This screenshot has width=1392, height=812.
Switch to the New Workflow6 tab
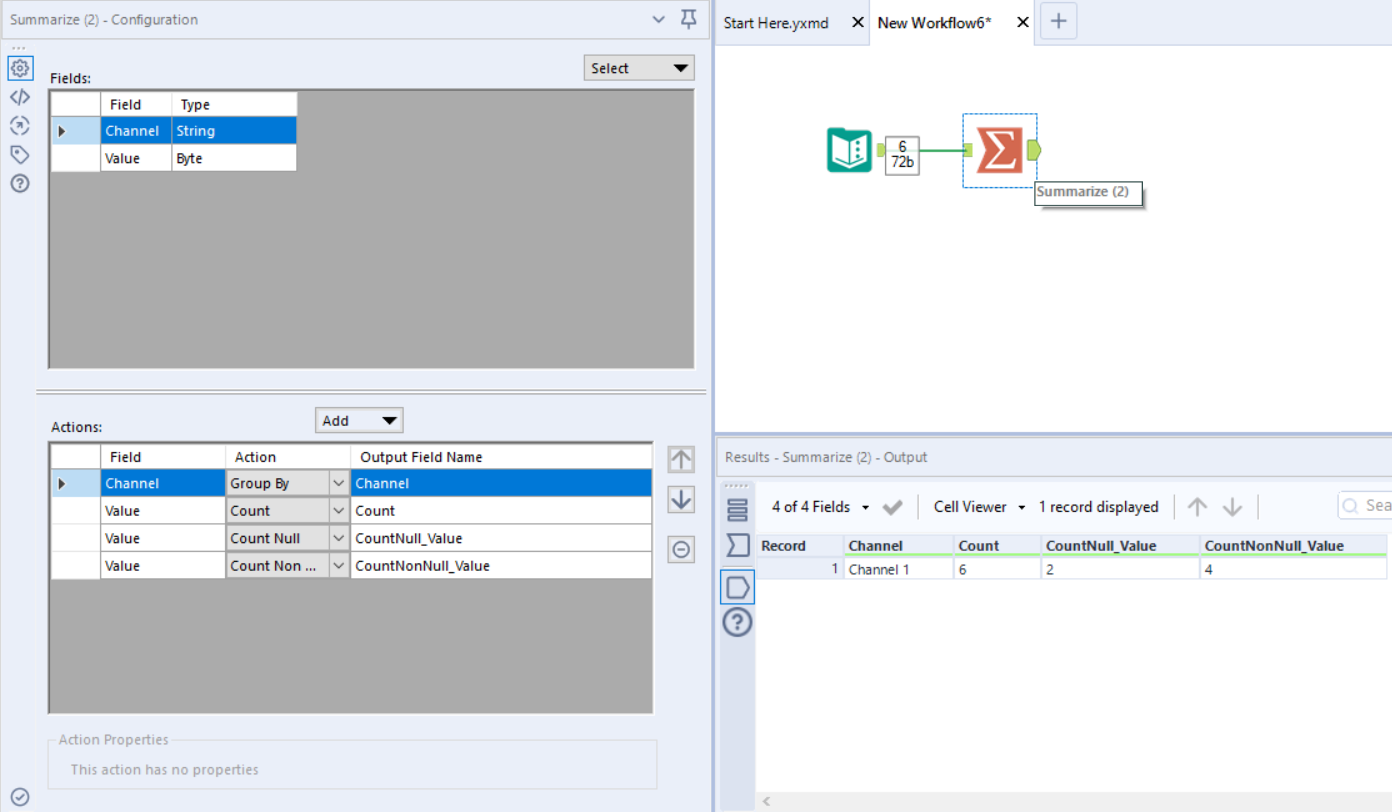[x=932, y=22]
